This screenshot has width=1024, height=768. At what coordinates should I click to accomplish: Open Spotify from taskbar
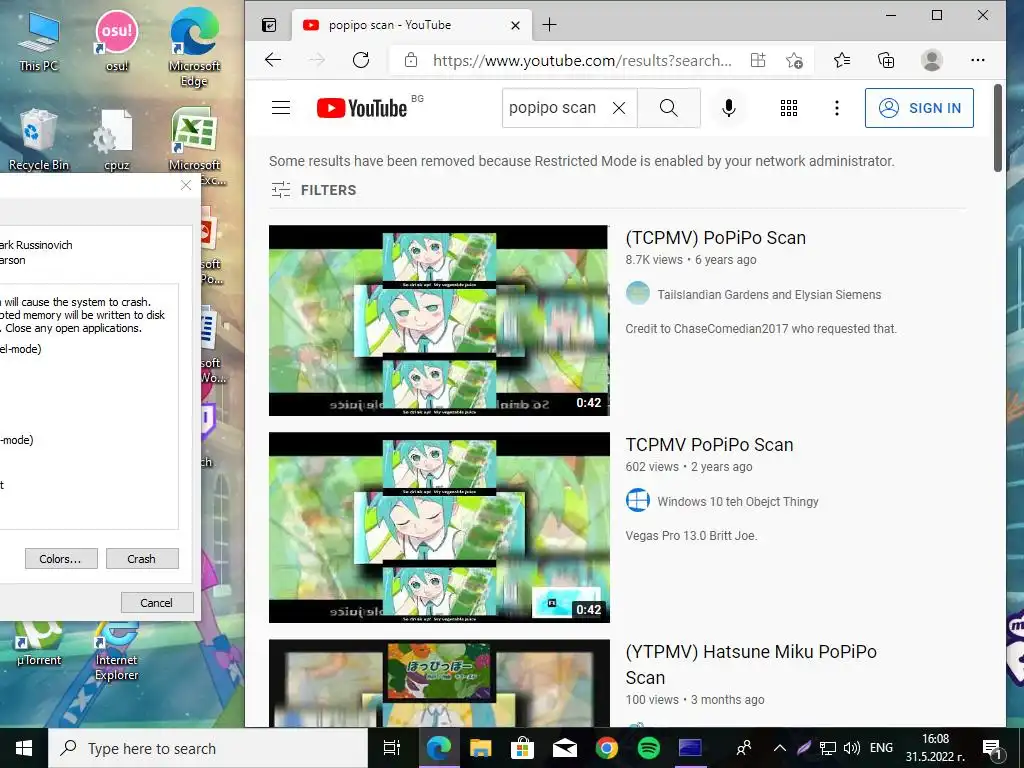coord(648,748)
